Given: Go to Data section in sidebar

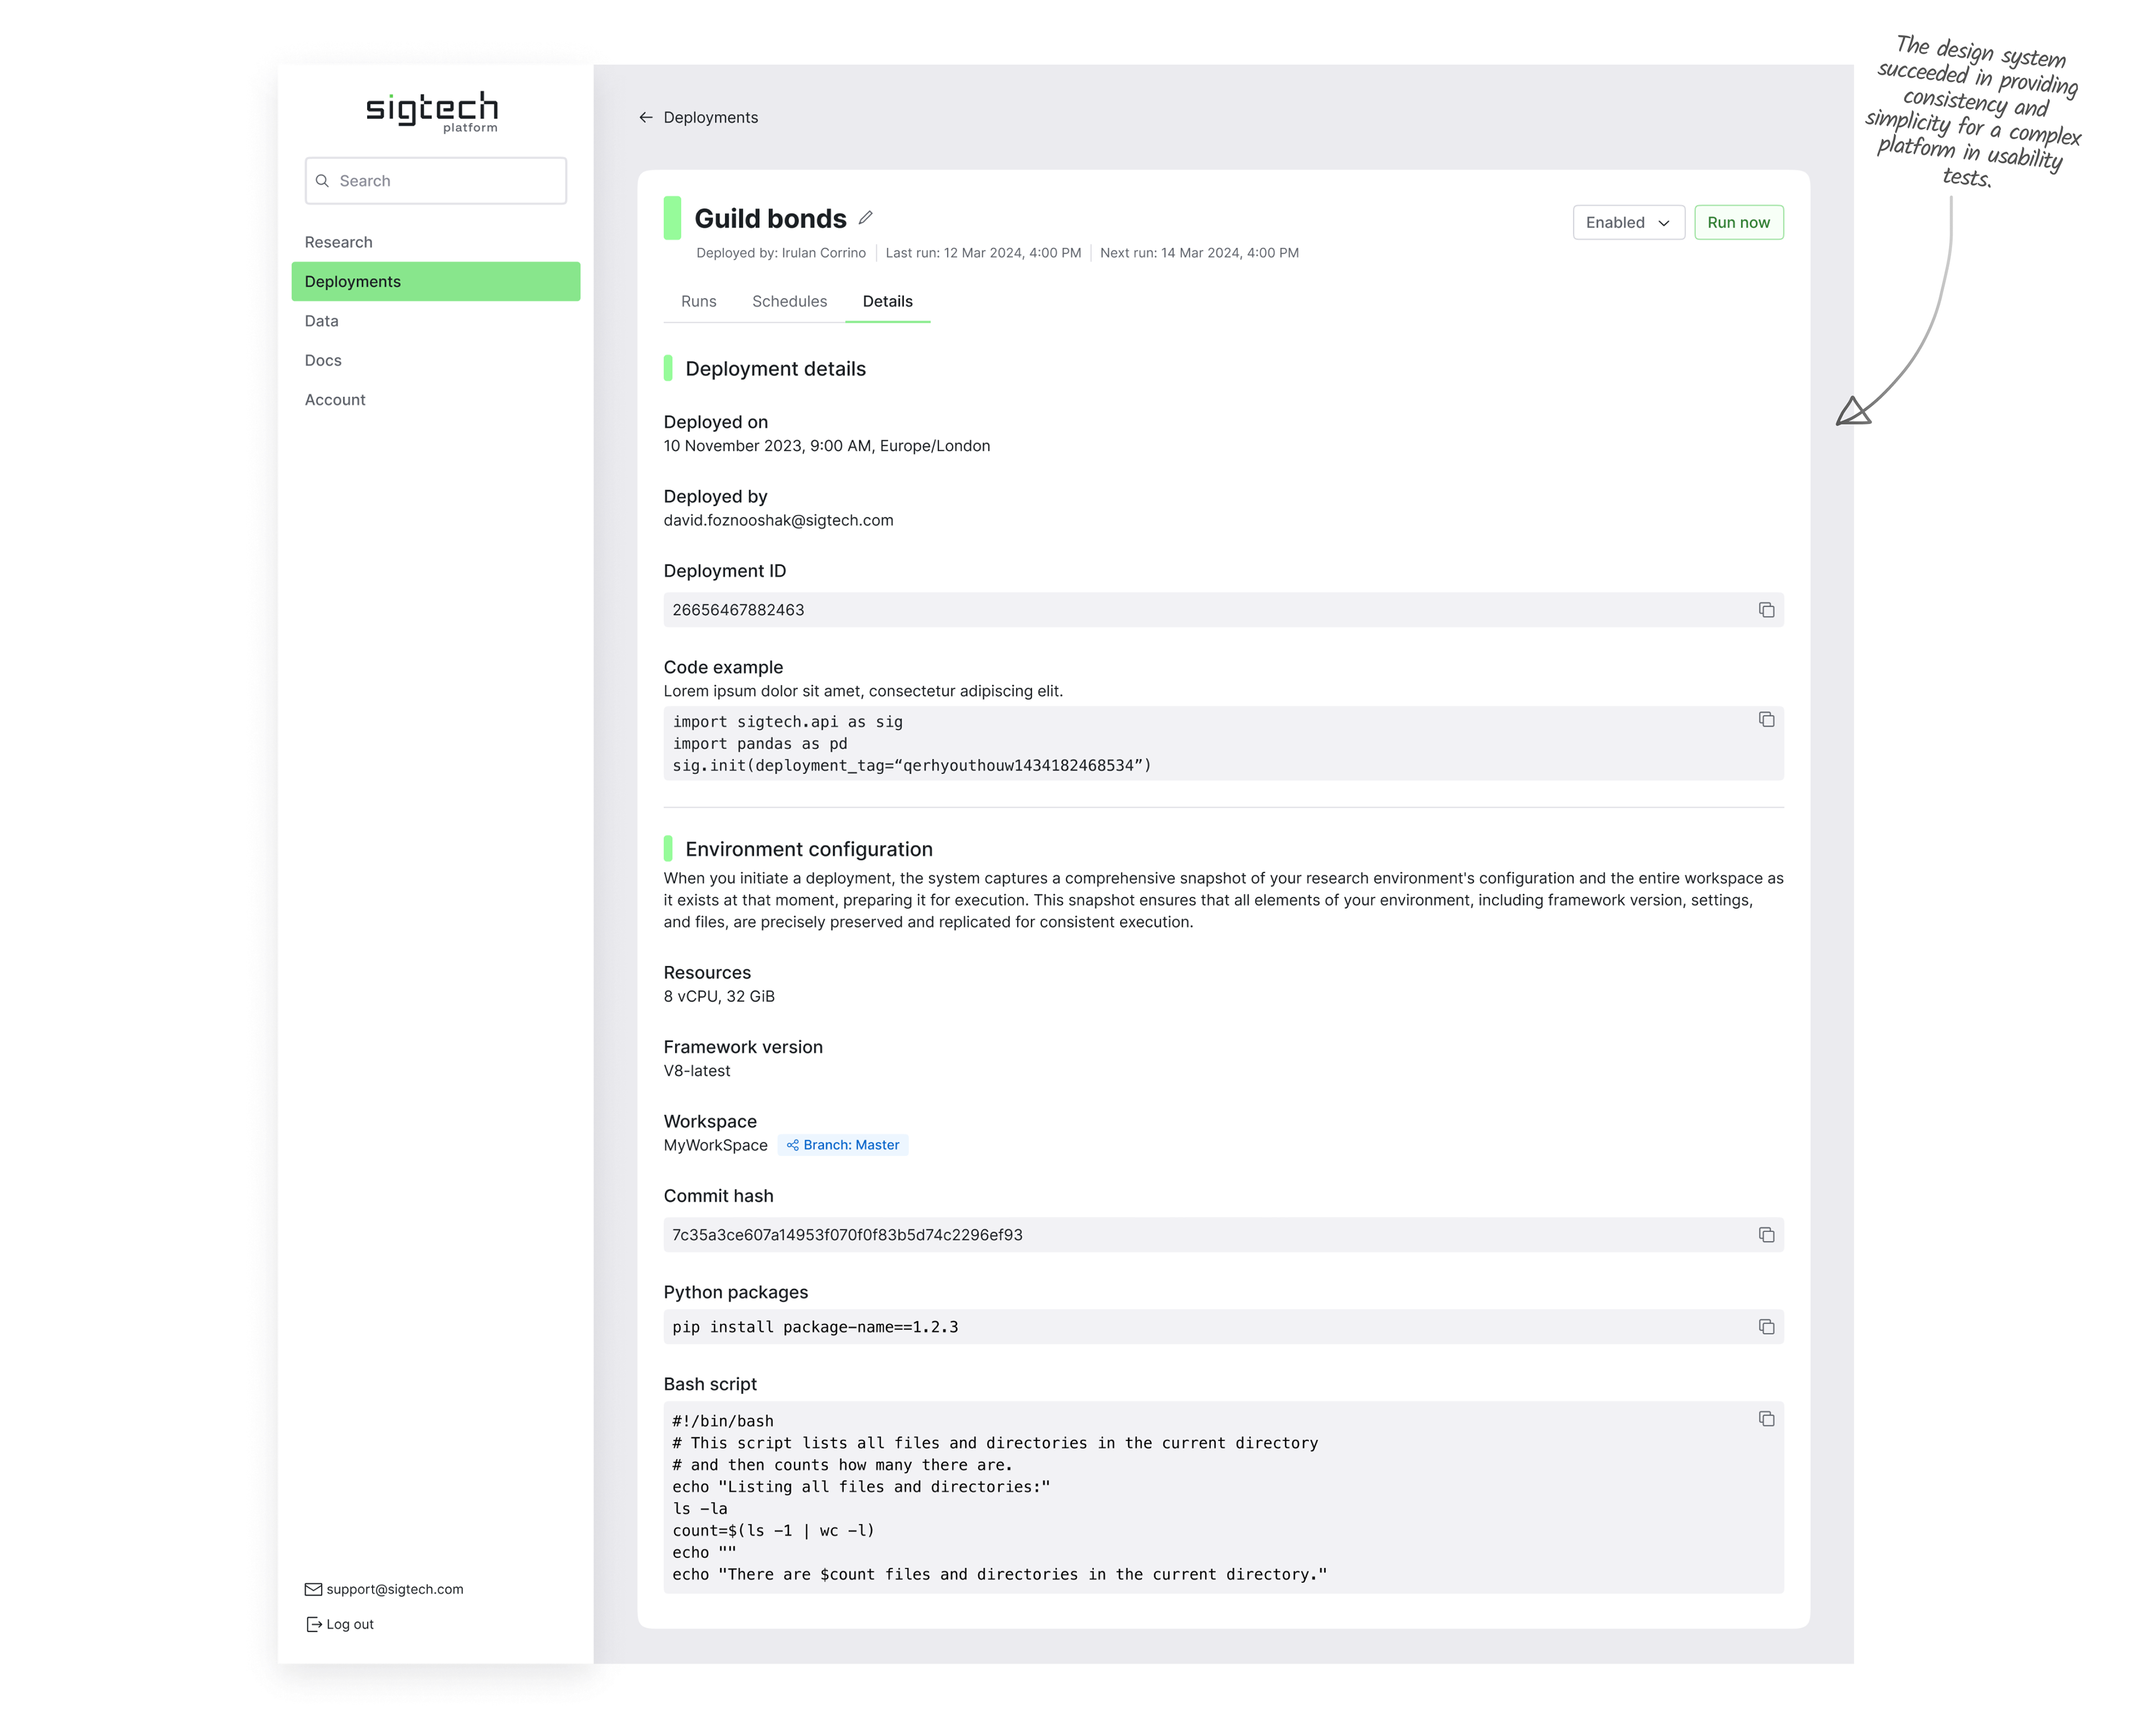Looking at the screenshot, I should (x=321, y=321).
